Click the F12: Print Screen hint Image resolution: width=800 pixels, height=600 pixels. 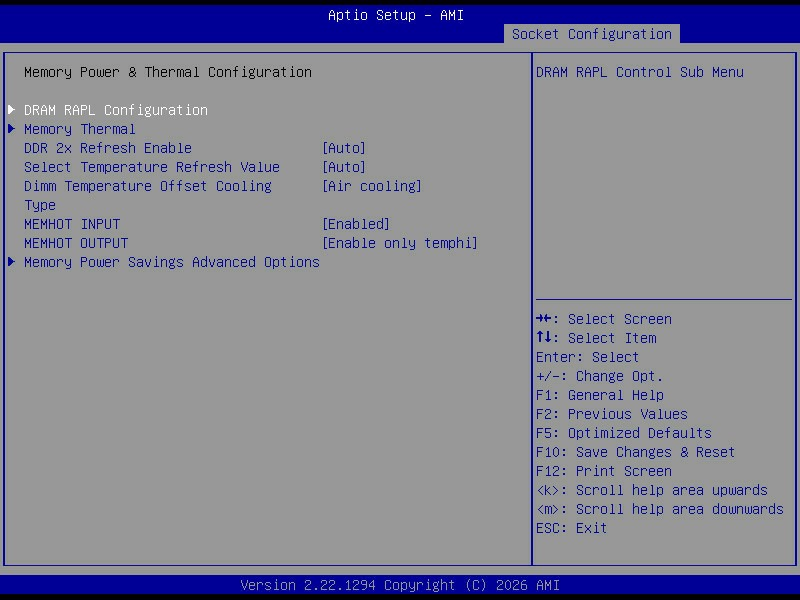click(x=604, y=471)
